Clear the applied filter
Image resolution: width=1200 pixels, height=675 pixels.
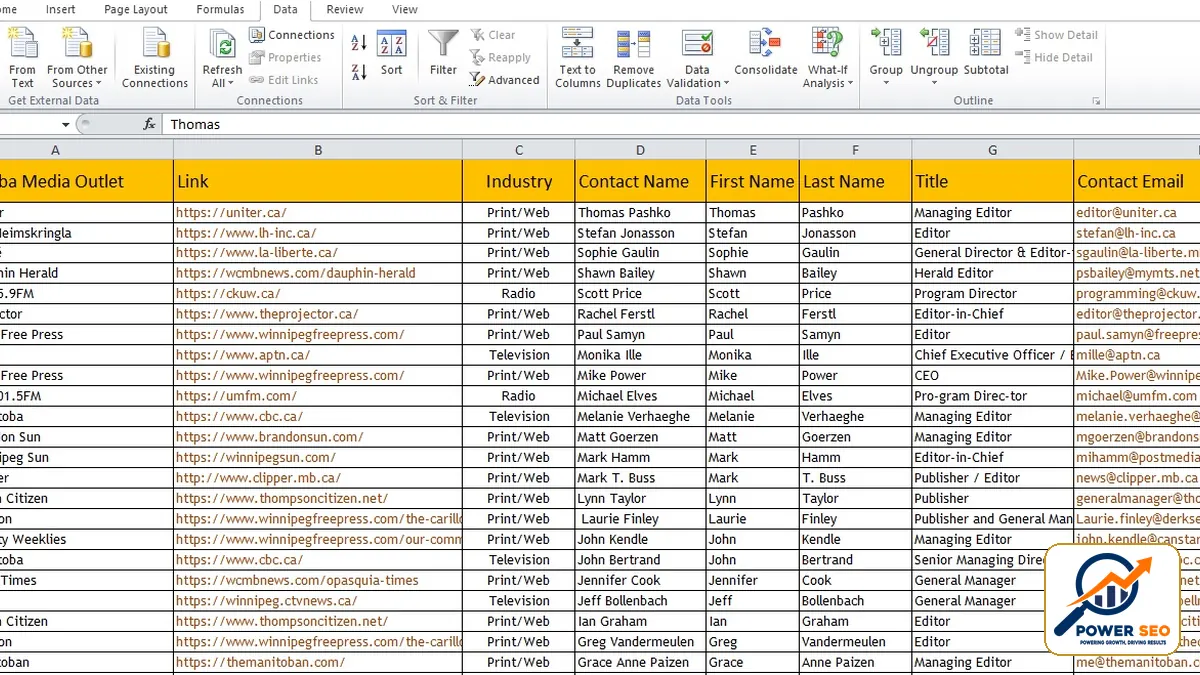click(493, 35)
